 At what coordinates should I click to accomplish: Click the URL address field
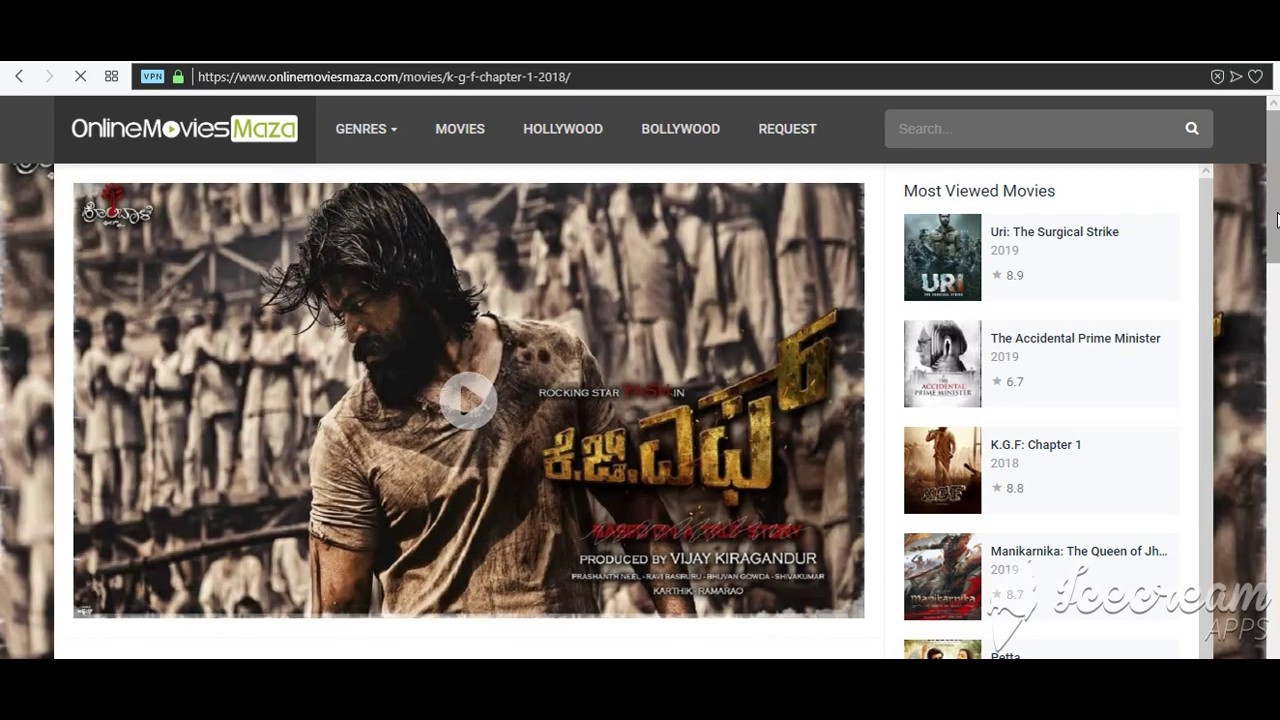[x=700, y=76]
